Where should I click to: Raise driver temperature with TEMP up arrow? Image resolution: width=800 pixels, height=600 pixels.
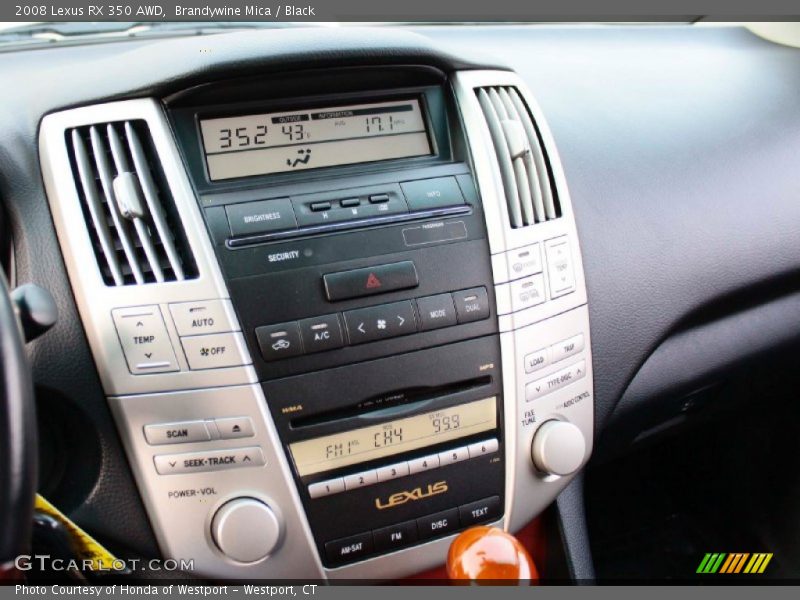[139, 323]
